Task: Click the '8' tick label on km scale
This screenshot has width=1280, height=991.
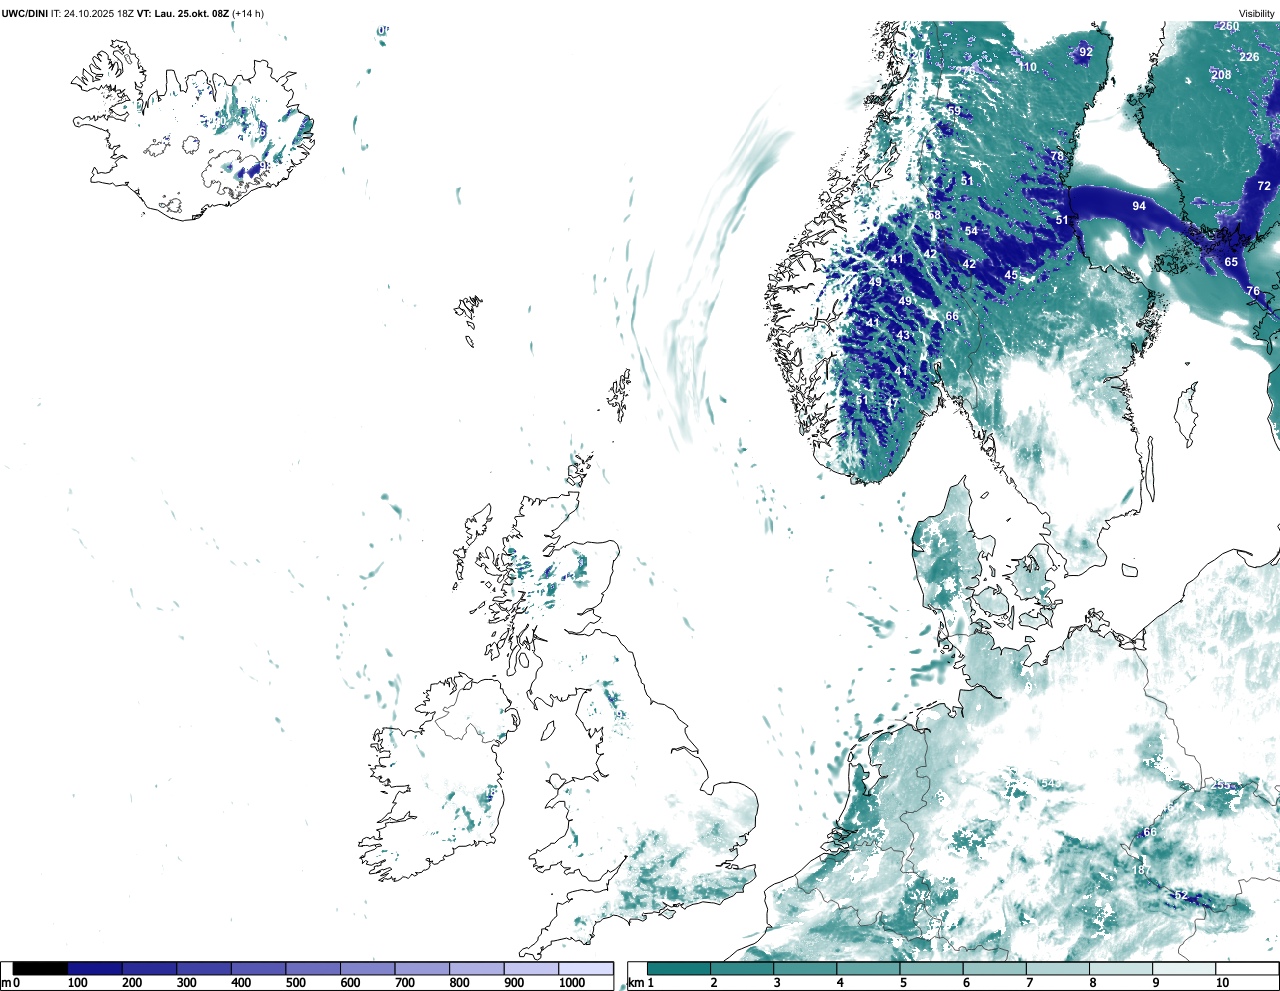Action: click(x=1093, y=983)
